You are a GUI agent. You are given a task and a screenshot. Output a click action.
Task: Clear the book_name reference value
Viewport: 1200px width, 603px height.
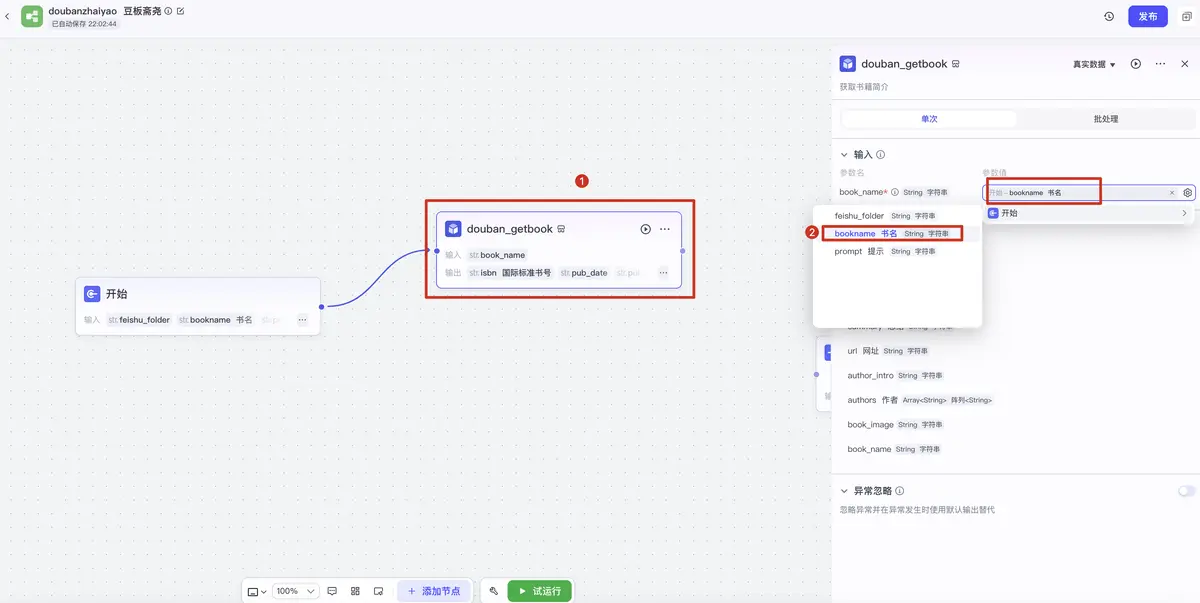(x=1172, y=193)
